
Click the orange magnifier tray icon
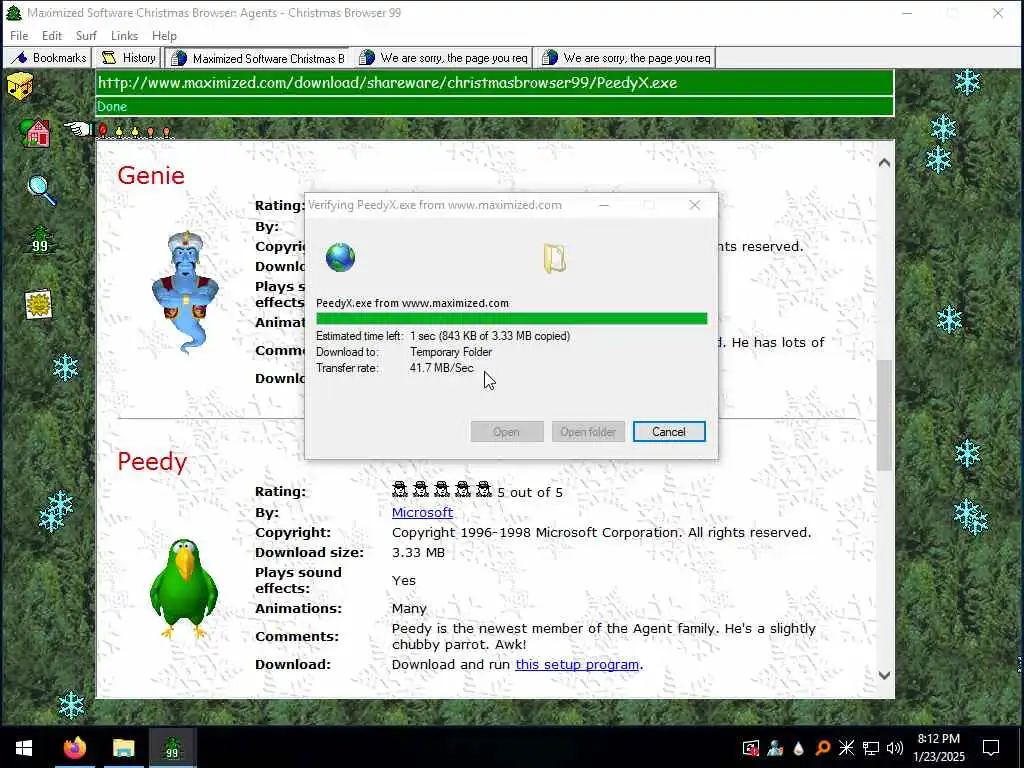823,748
